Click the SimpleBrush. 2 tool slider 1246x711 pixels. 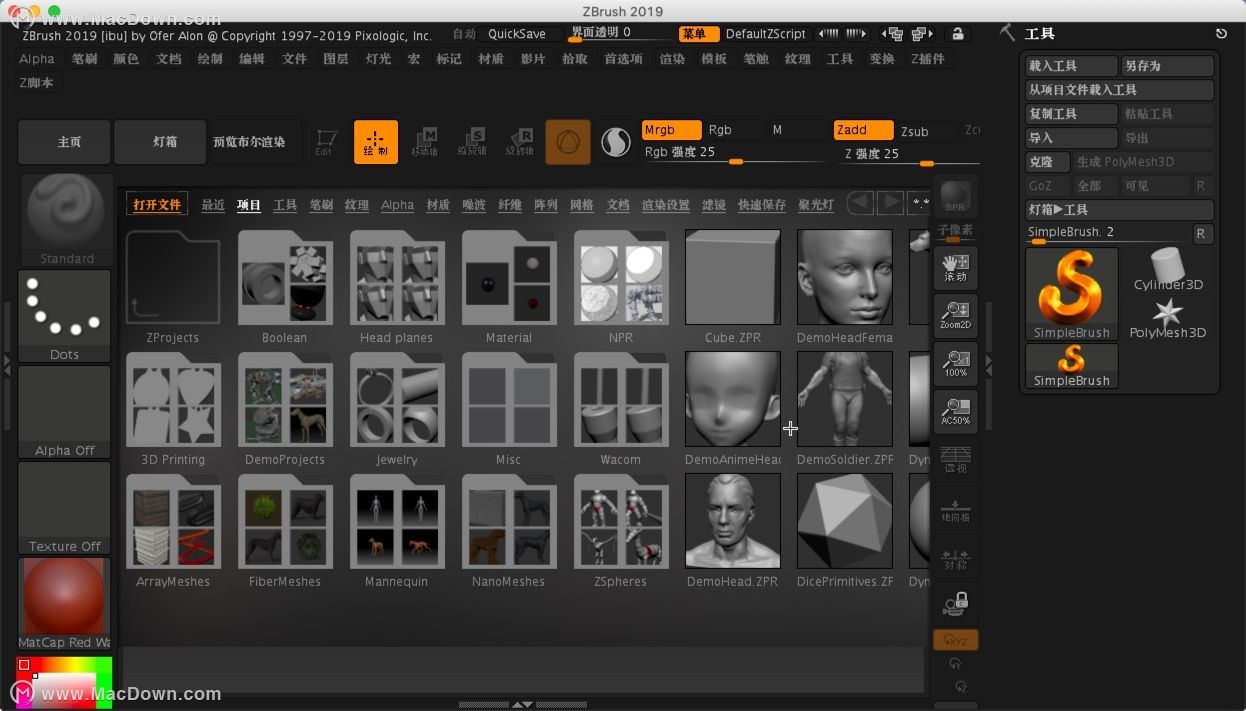(1108, 234)
